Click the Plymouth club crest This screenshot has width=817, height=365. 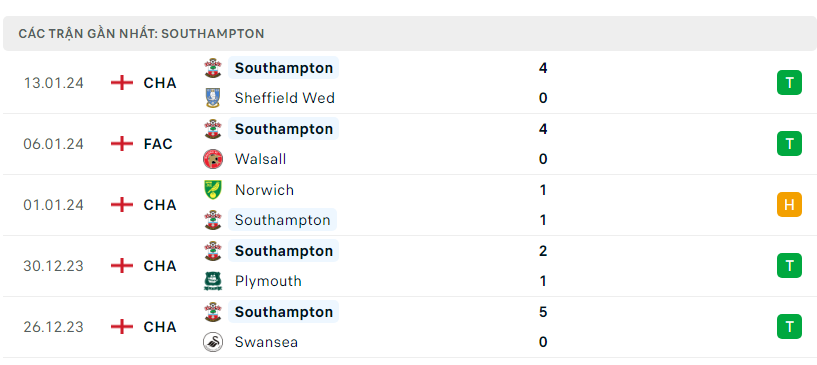[213, 281]
